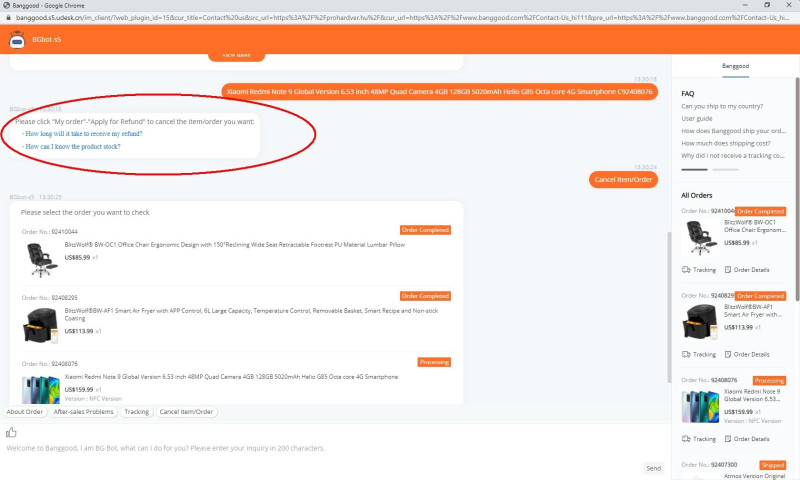This screenshot has width=800, height=480.
Task: Click the All Orders heading in sidebar
Action: click(696, 195)
